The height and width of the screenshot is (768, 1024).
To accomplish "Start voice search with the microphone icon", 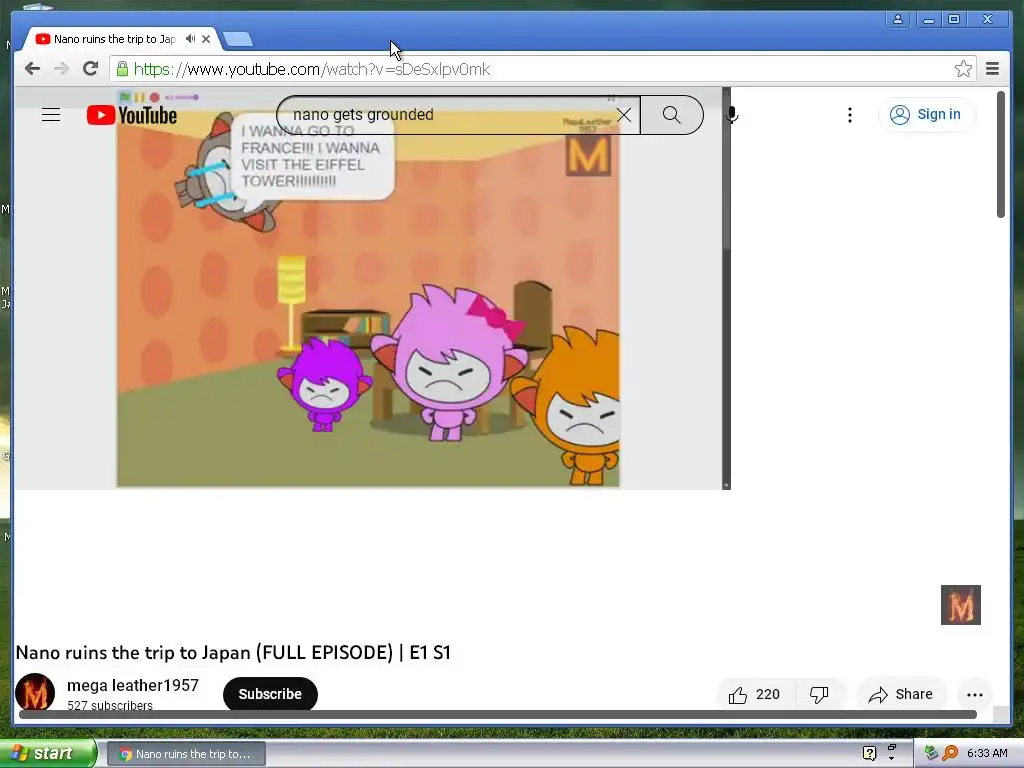I will click(732, 115).
